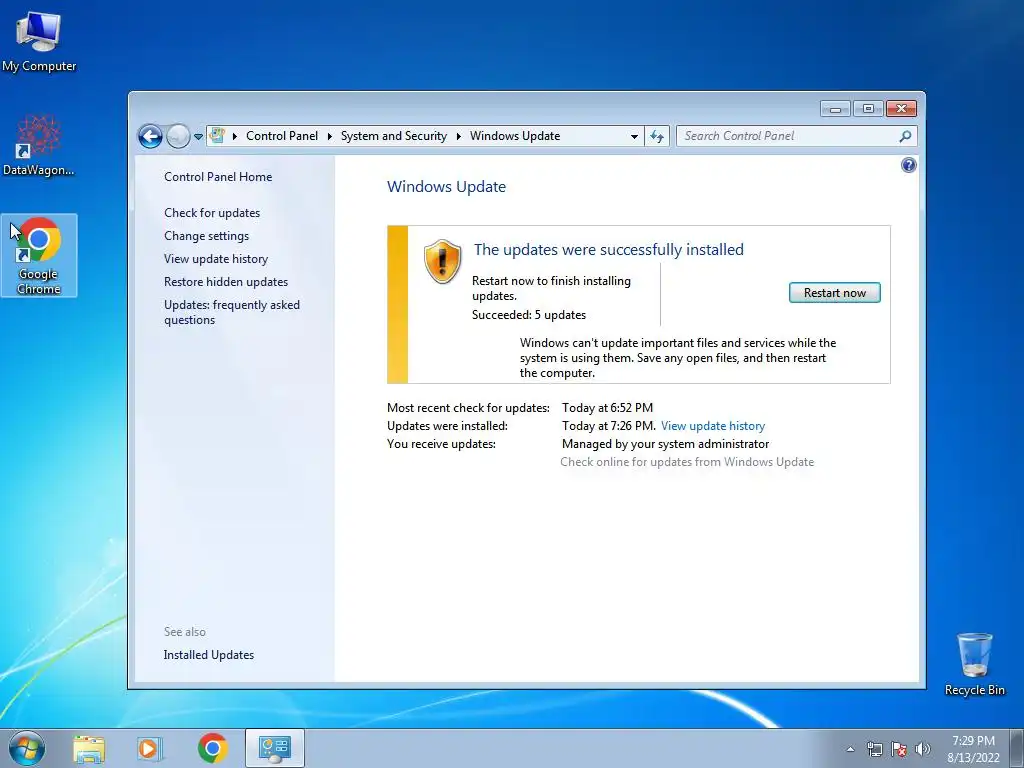The height and width of the screenshot is (768, 1024).
Task: Click the volume speaker tray icon
Action: (923, 749)
